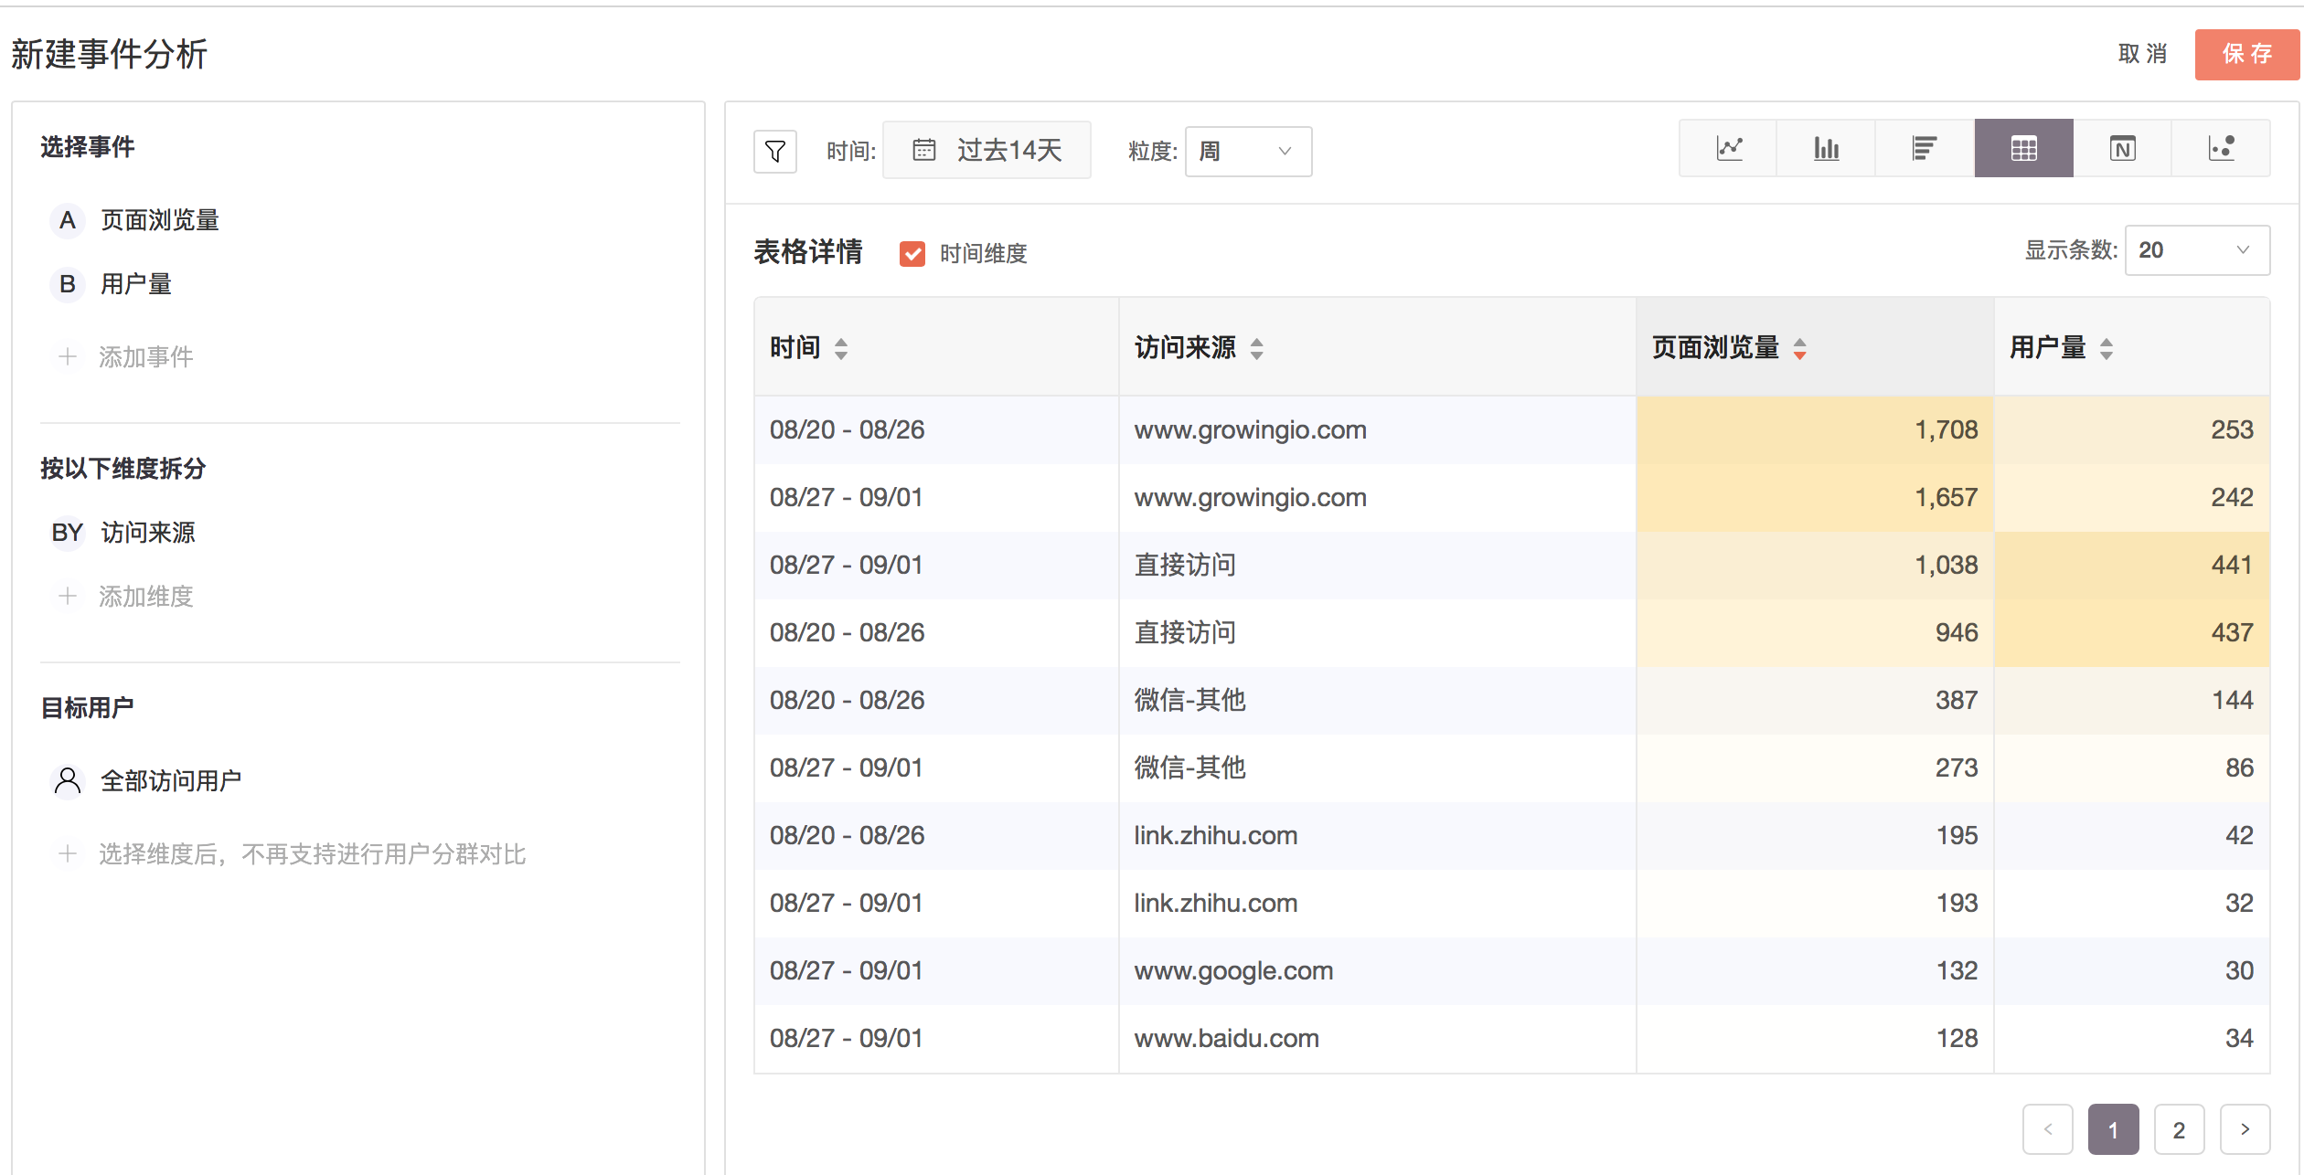This screenshot has width=2304, height=1175.
Task: Switch to line chart view
Action: (x=1729, y=149)
